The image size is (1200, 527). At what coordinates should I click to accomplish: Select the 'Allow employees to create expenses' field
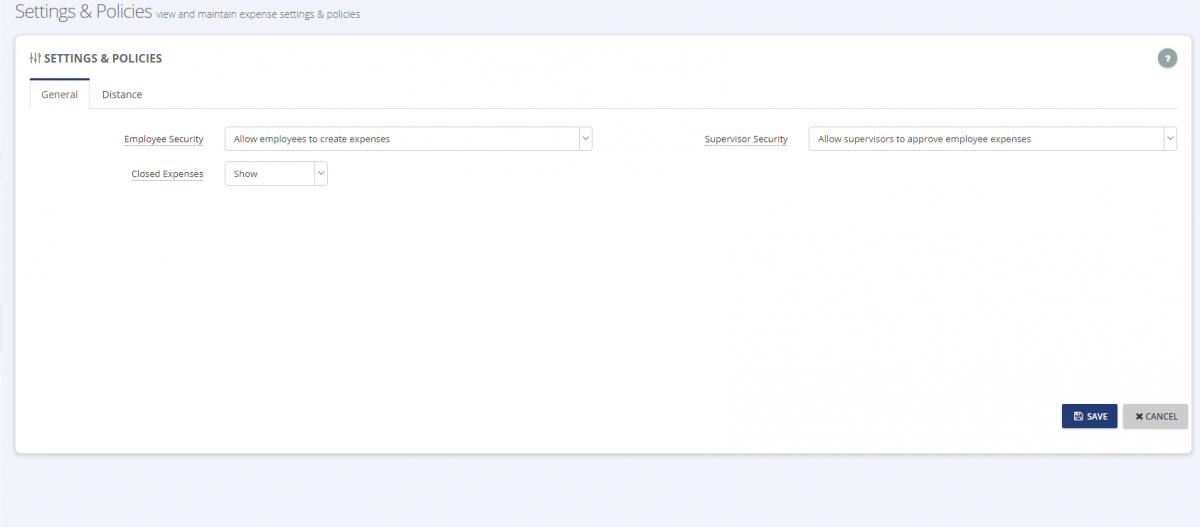pos(408,138)
